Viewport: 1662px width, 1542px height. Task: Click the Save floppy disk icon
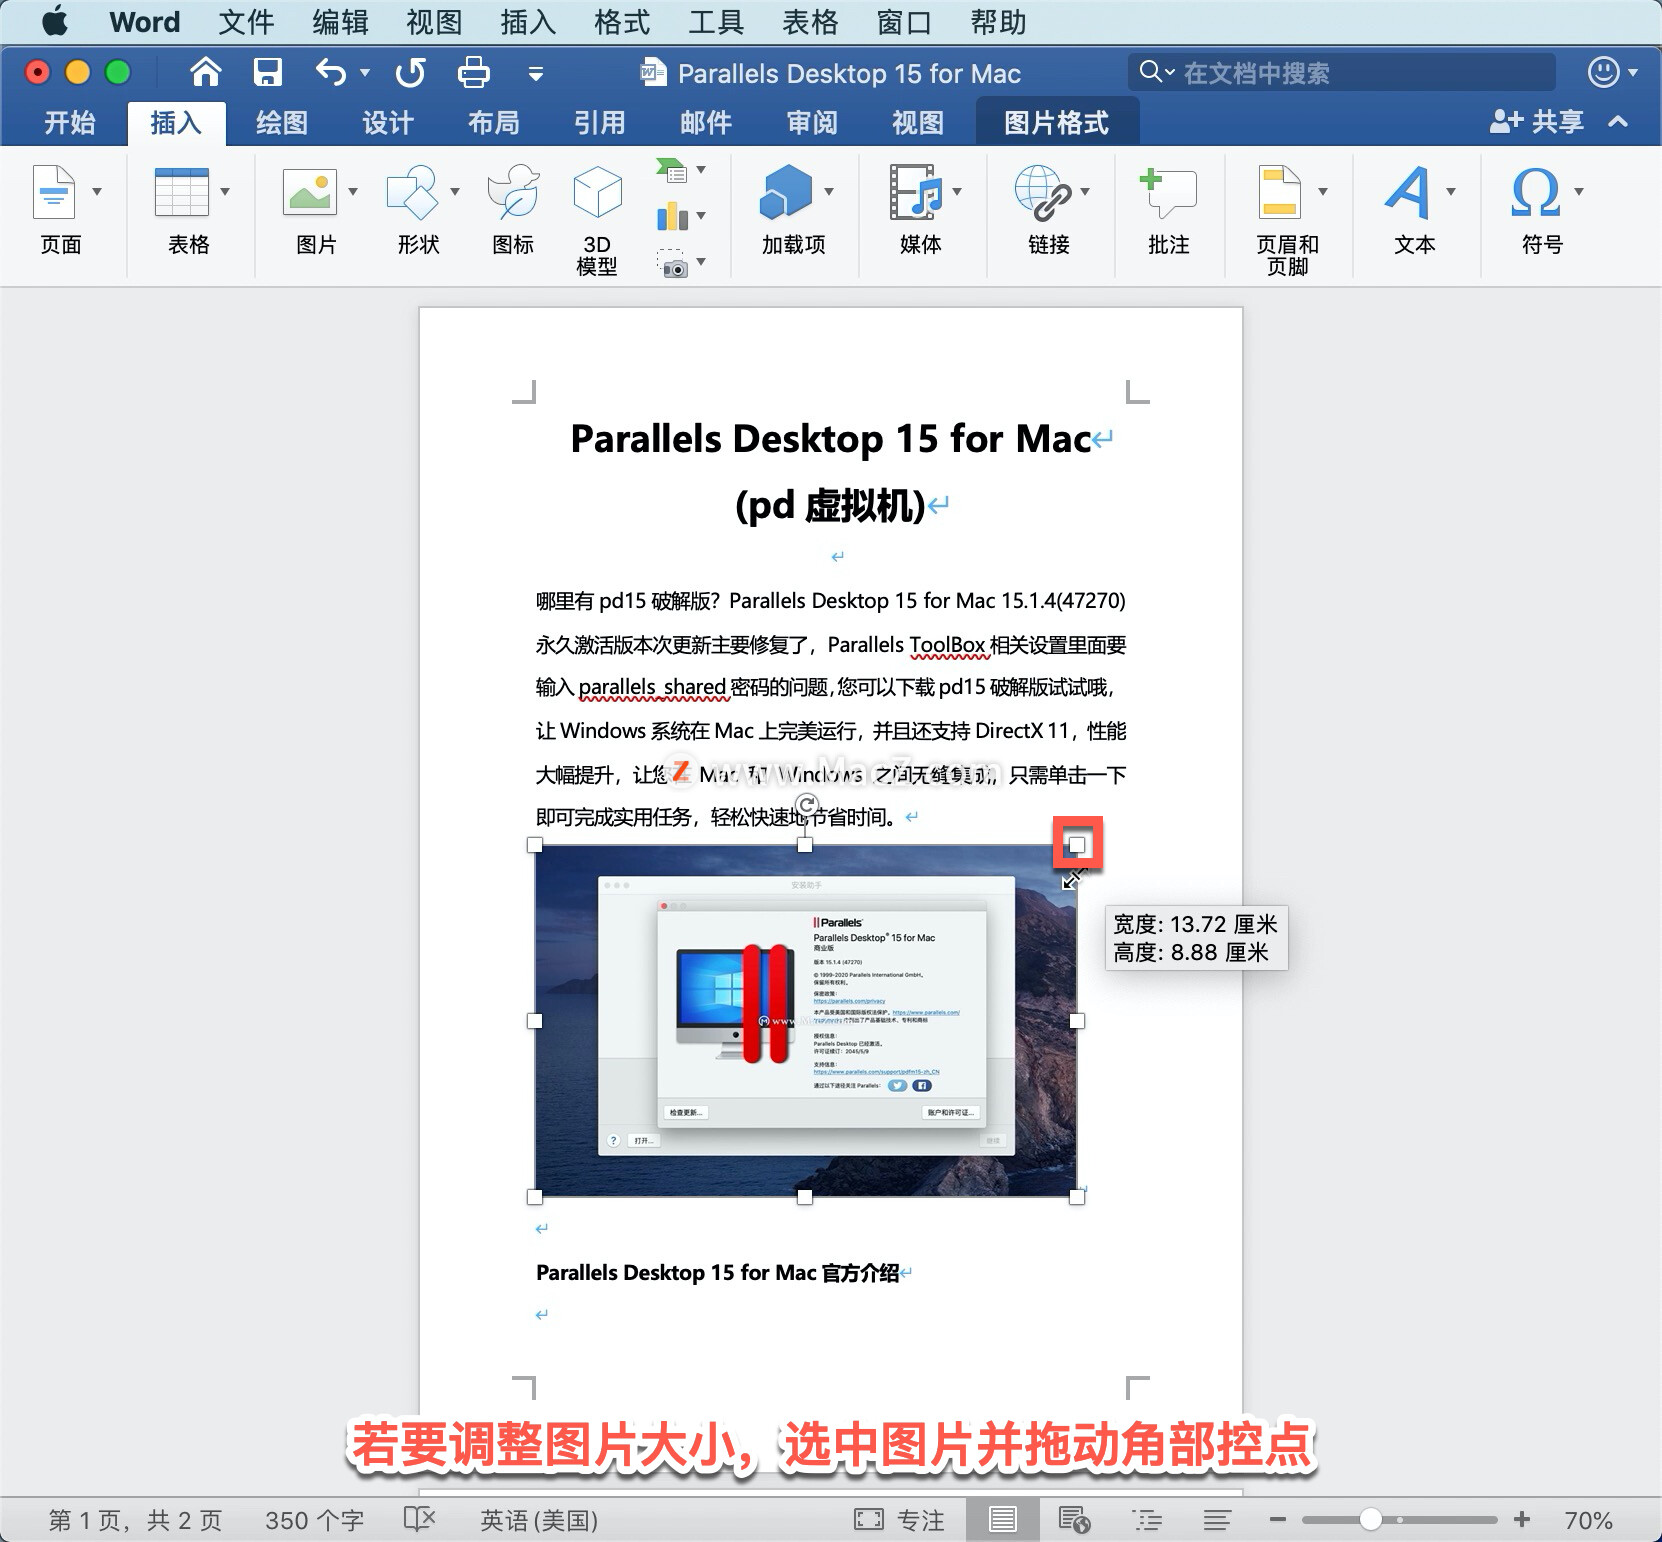(267, 72)
